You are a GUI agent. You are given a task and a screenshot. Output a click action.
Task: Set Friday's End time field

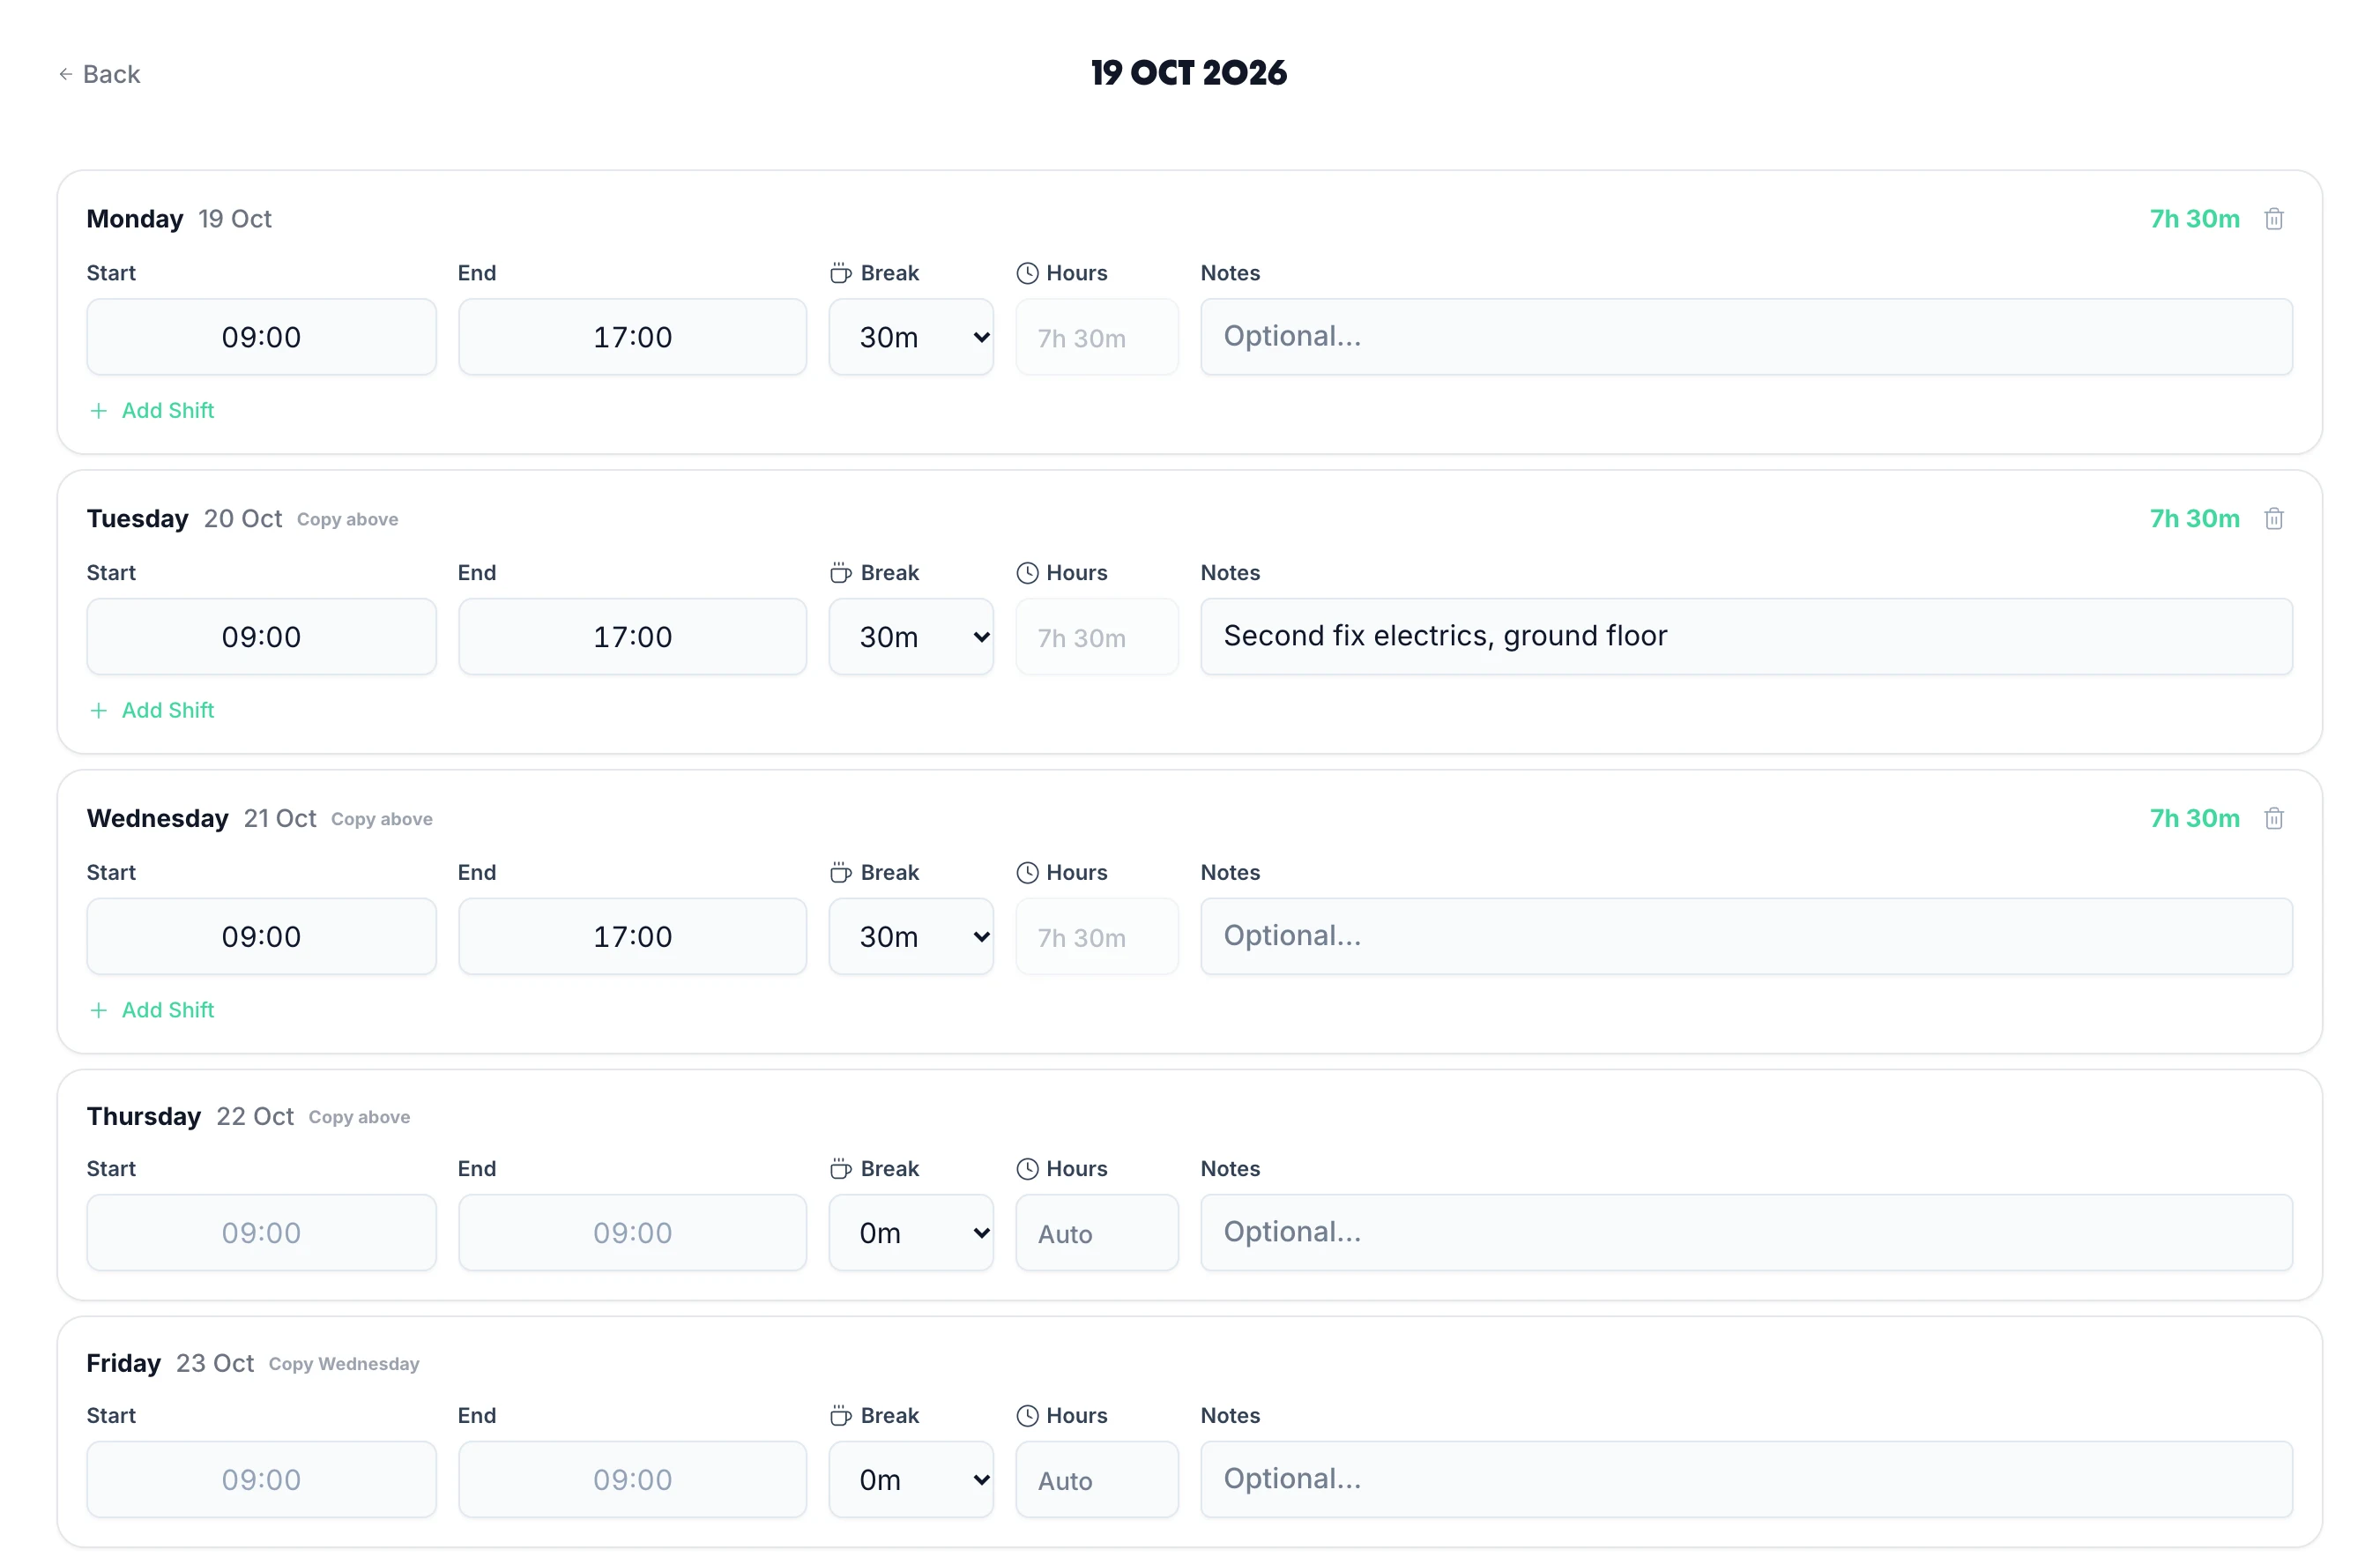(632, 1480)
